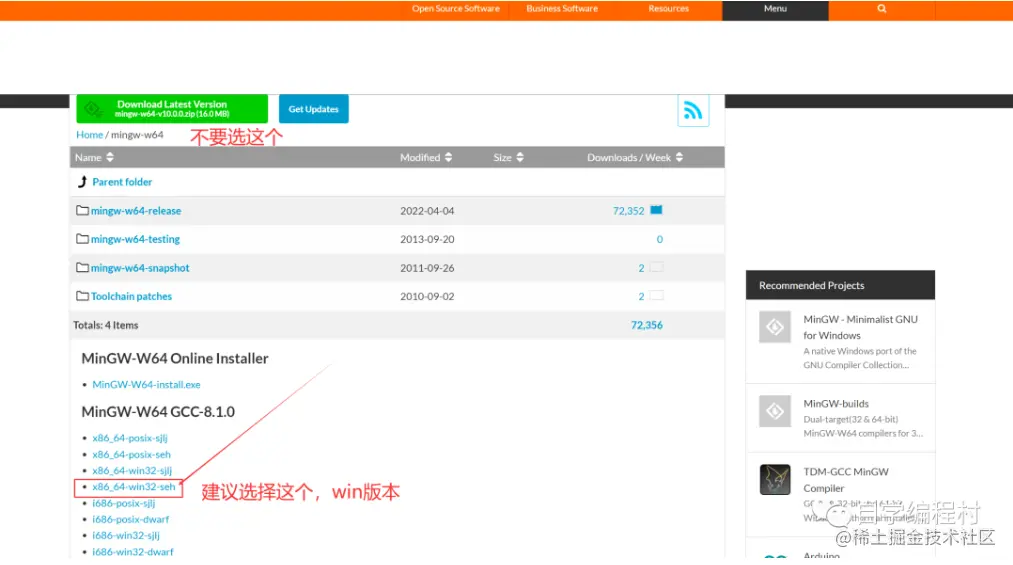Click the Download Latest Version button
The height and width of the screenshot is (565, 1013).
[x=172, y=108]
